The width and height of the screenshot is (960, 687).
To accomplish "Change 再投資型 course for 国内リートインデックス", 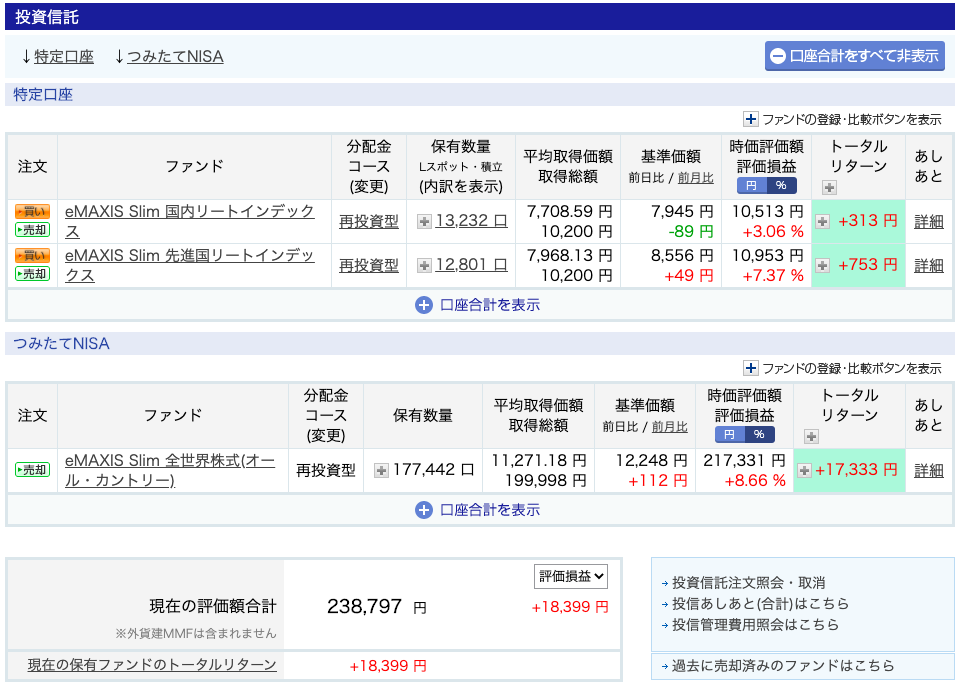I will pos(369,222).
